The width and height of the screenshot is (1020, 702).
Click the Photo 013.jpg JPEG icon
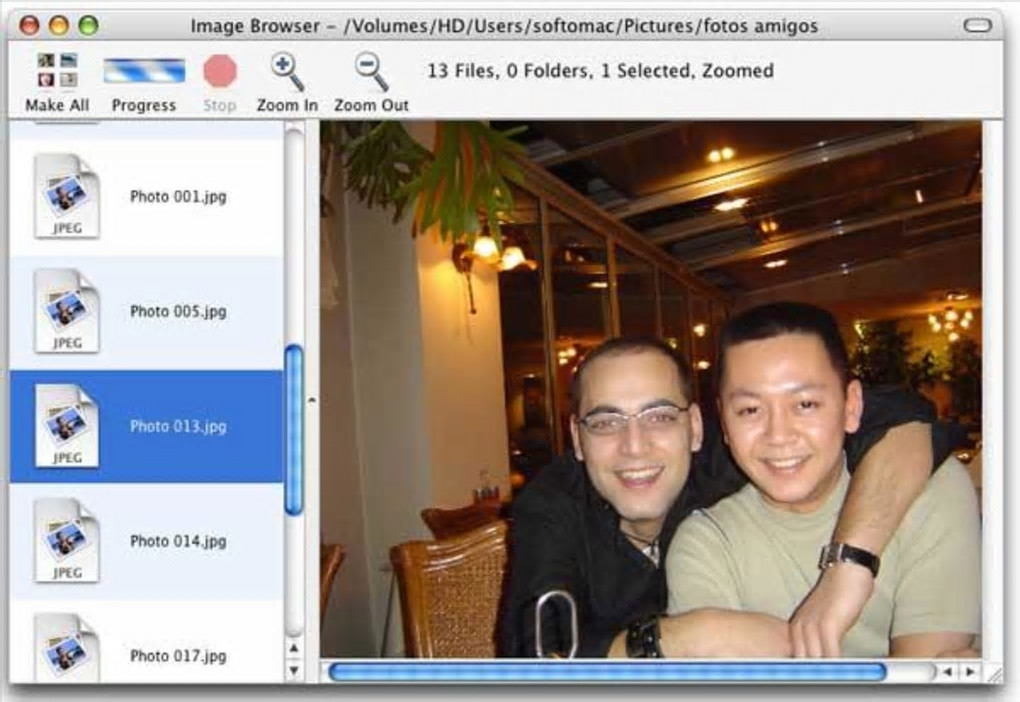[x=66, y=426]
